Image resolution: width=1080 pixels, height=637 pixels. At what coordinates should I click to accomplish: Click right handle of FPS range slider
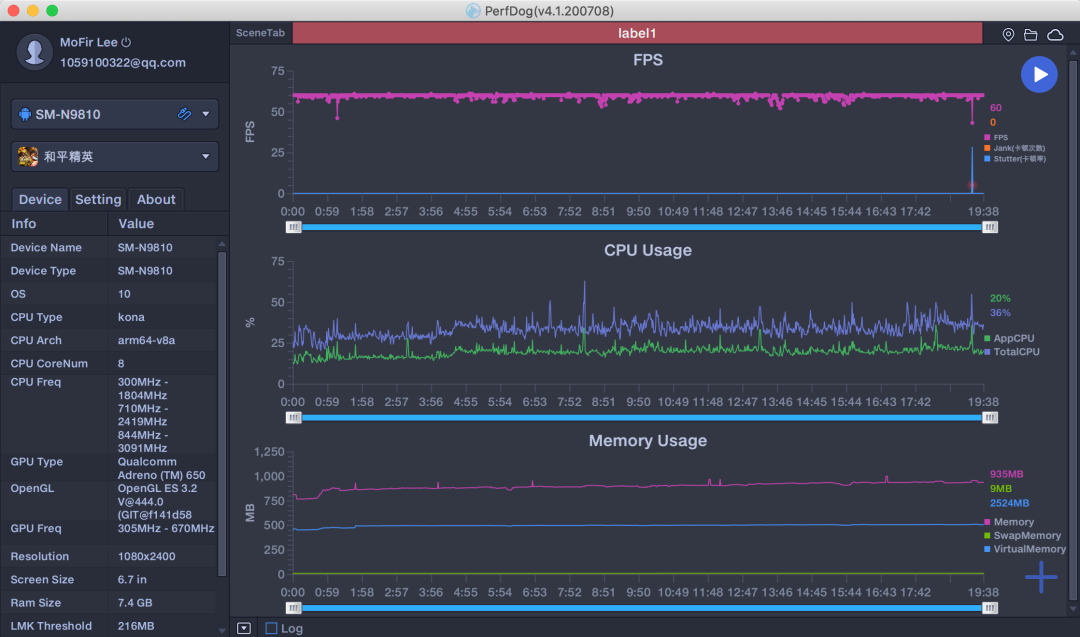pyautogui.click(x=990, y=227)
